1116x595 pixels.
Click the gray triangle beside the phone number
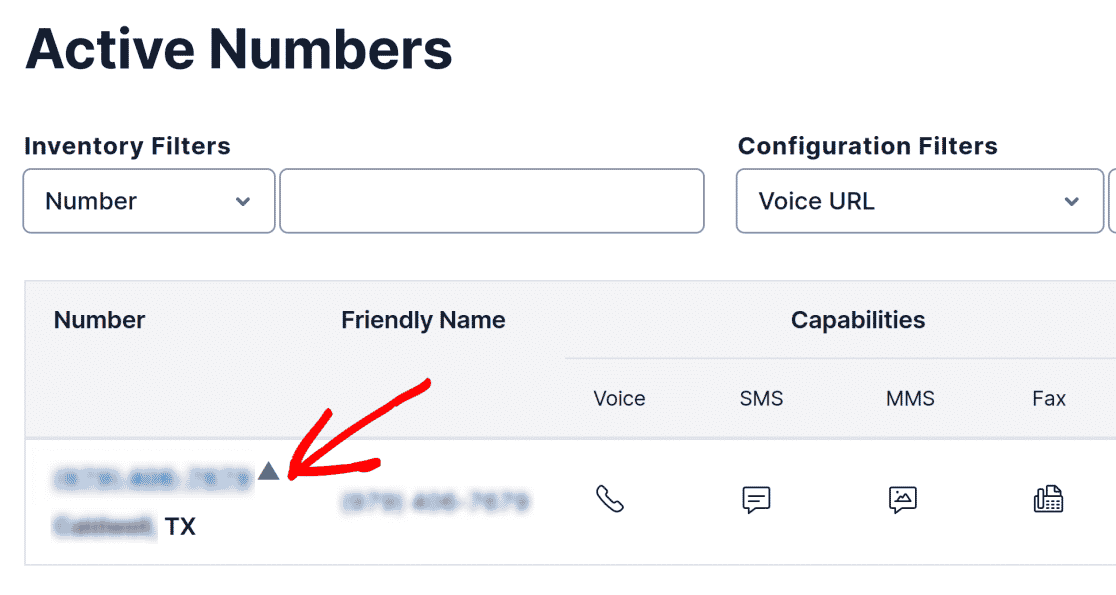coord(268,470)
